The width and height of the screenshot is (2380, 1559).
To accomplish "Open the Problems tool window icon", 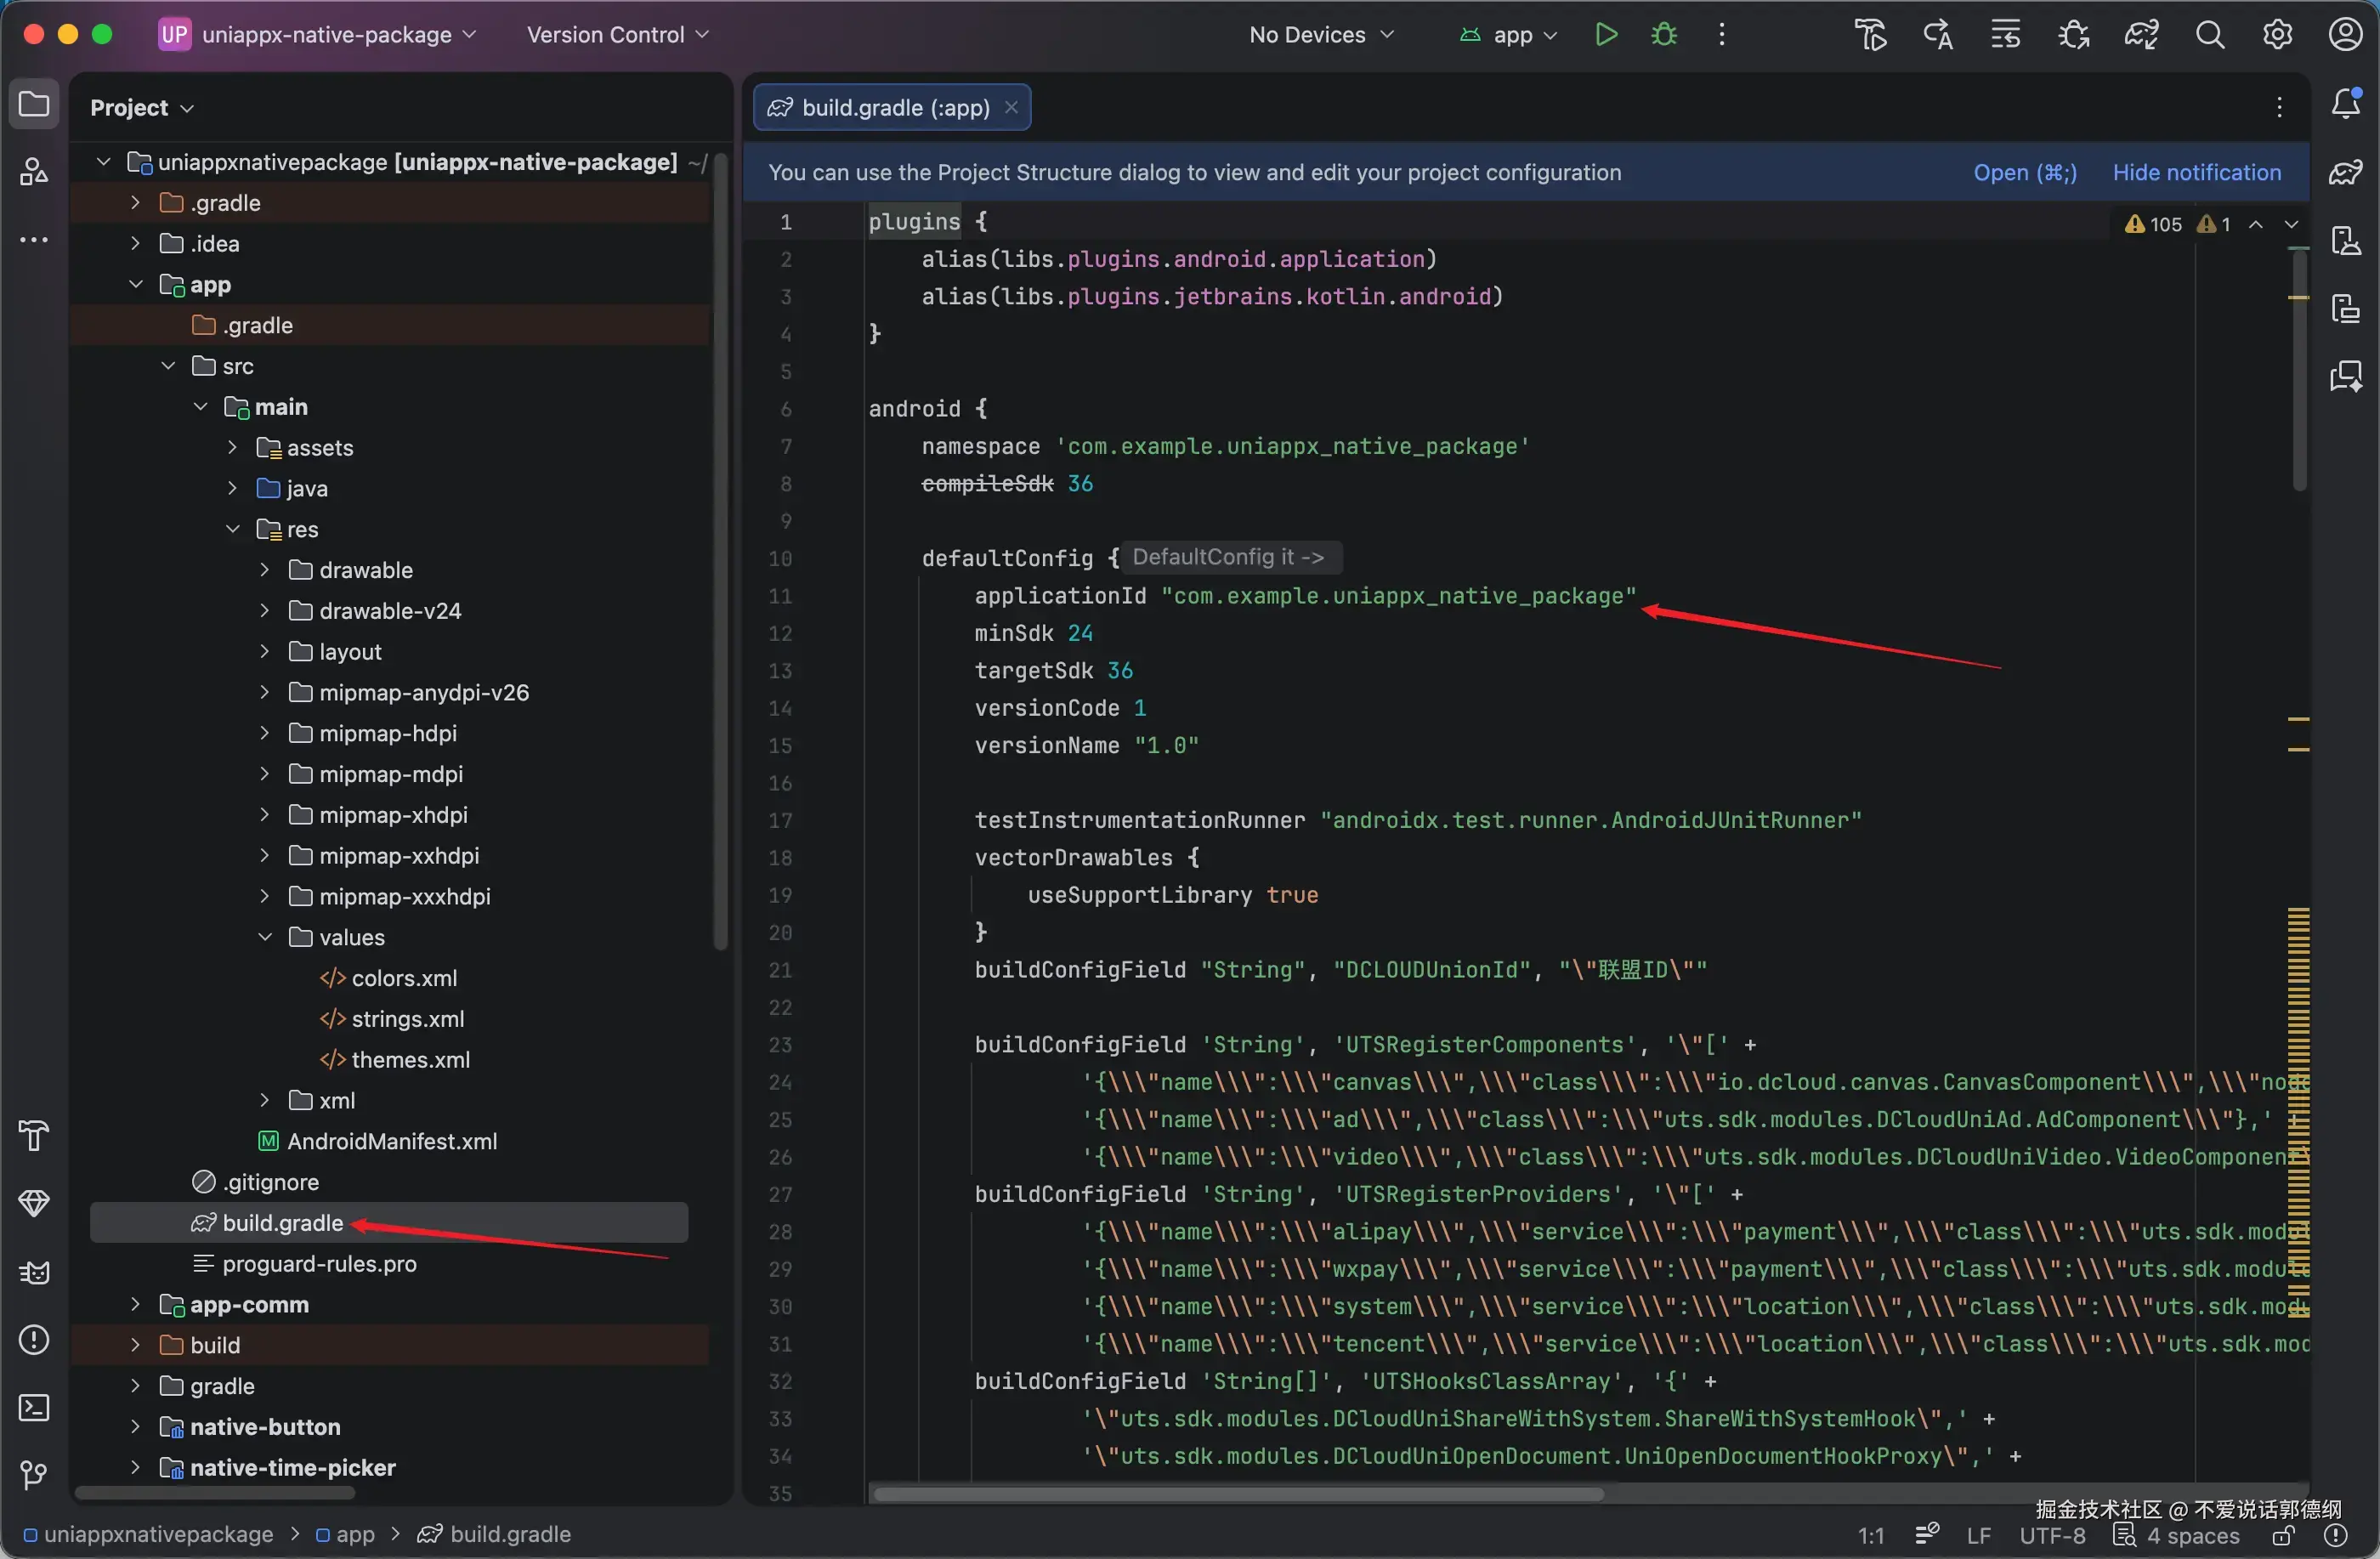I will (x=34, y=1340).
